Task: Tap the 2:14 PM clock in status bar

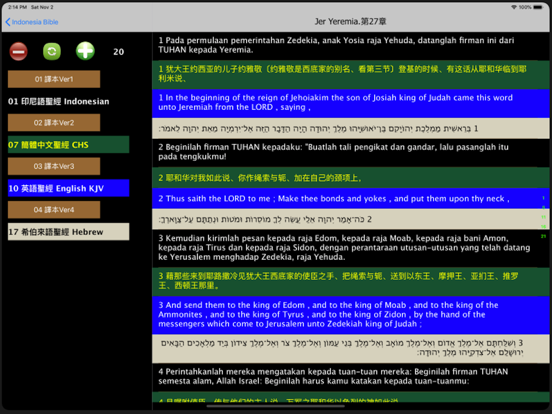Action: point(18,7)
